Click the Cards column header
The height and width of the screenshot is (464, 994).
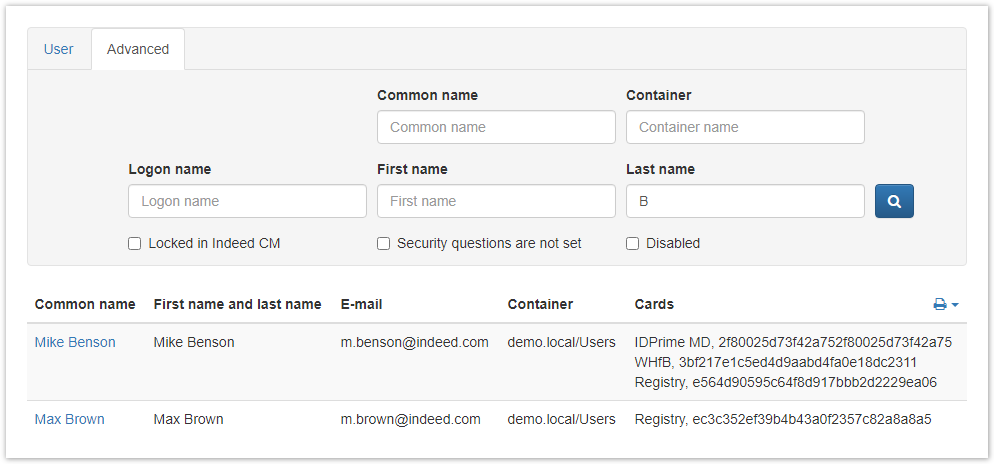(x=654, y=304)
